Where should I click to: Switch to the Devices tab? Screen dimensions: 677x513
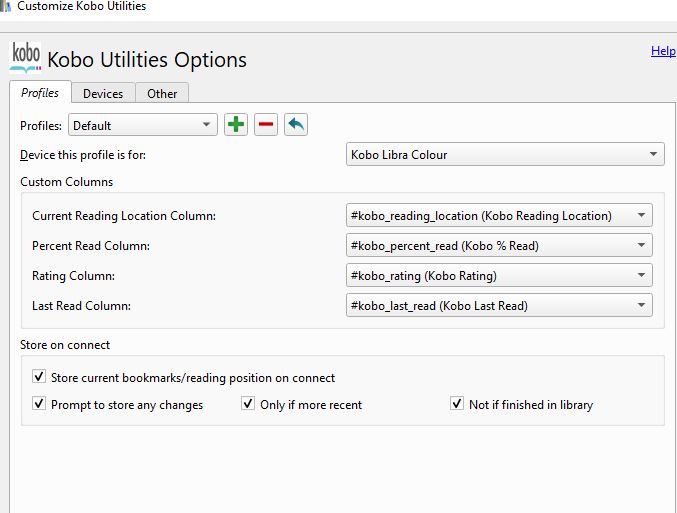point(103,93)
